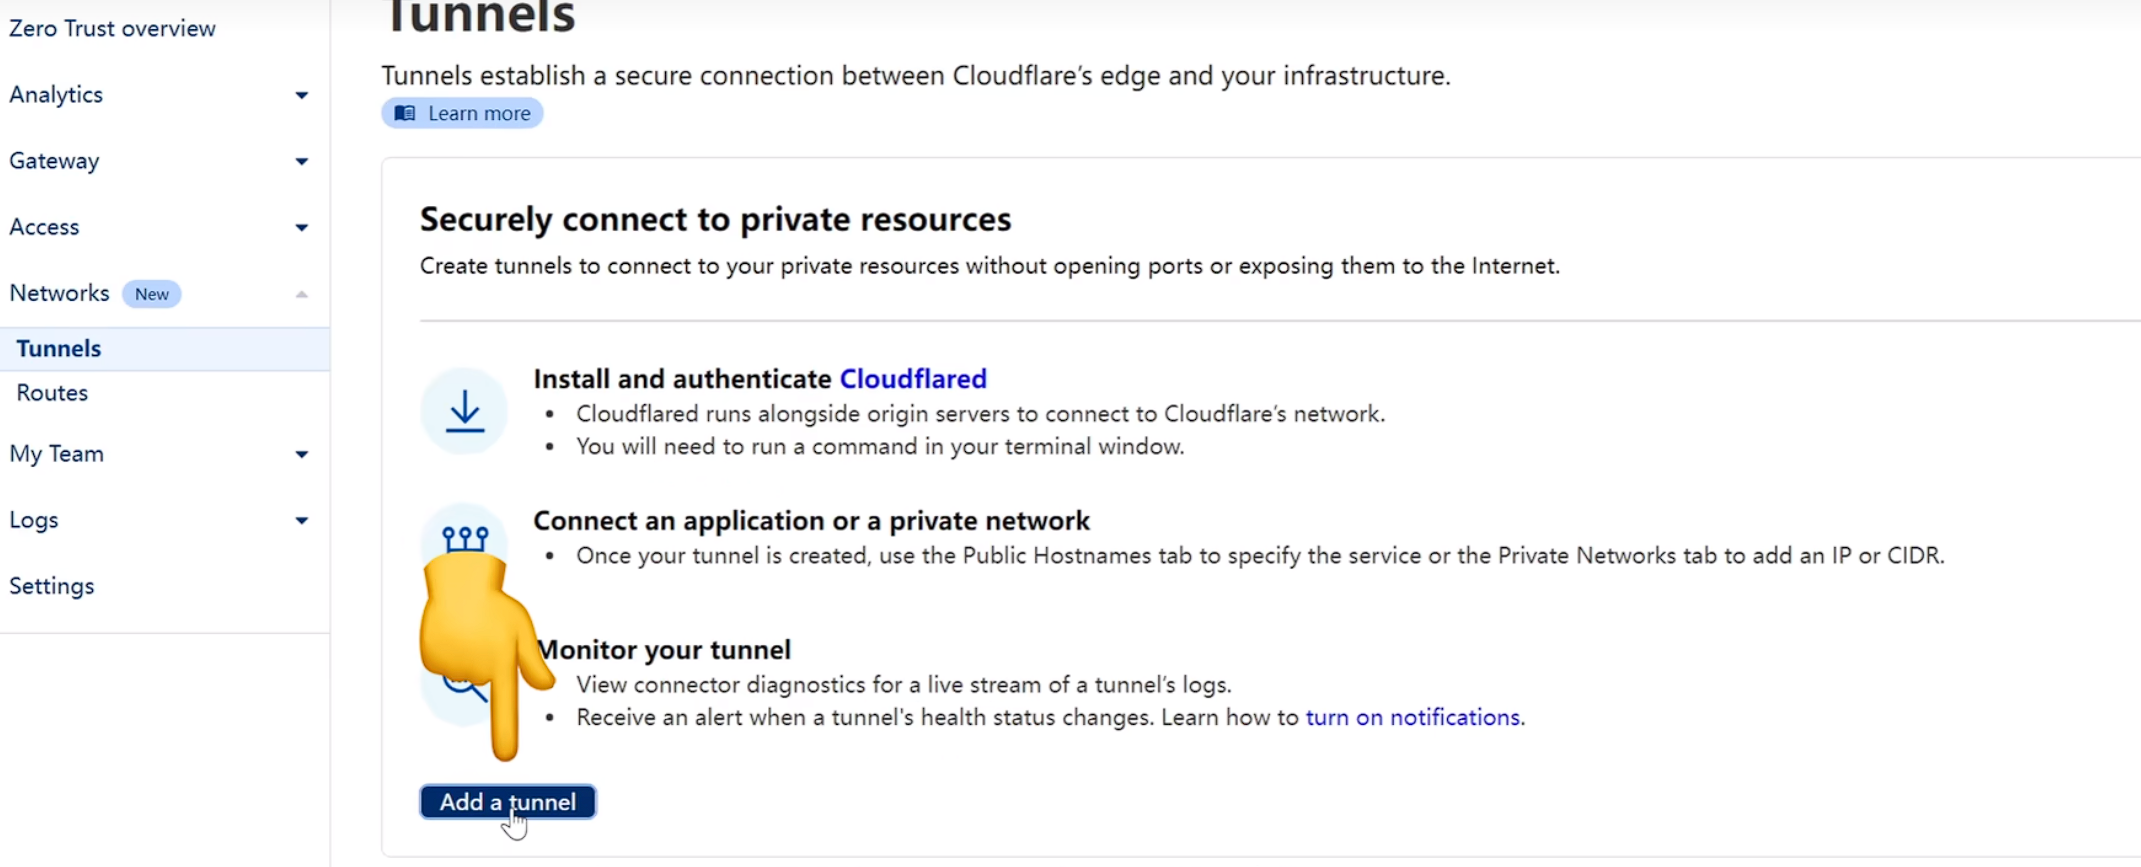Click the network nodes icon beside Connect step
This screenshot has width=2141, height=867.
point(465,539)
